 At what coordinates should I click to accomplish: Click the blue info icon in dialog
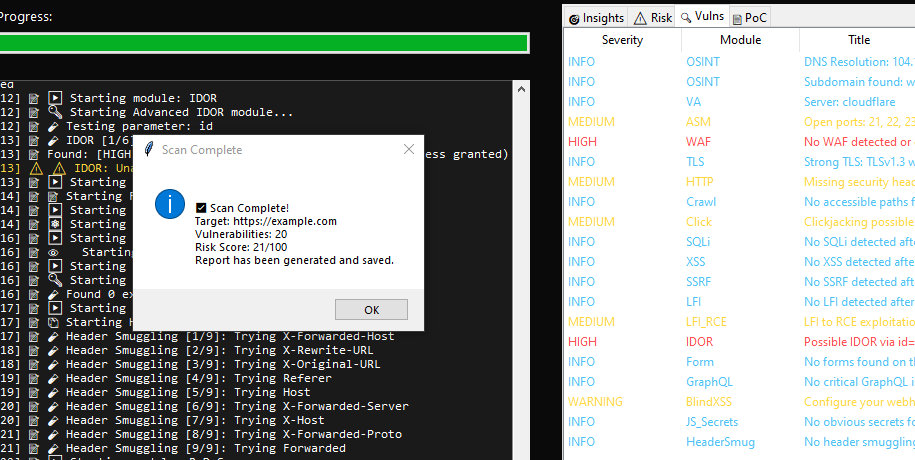point(170,206)
